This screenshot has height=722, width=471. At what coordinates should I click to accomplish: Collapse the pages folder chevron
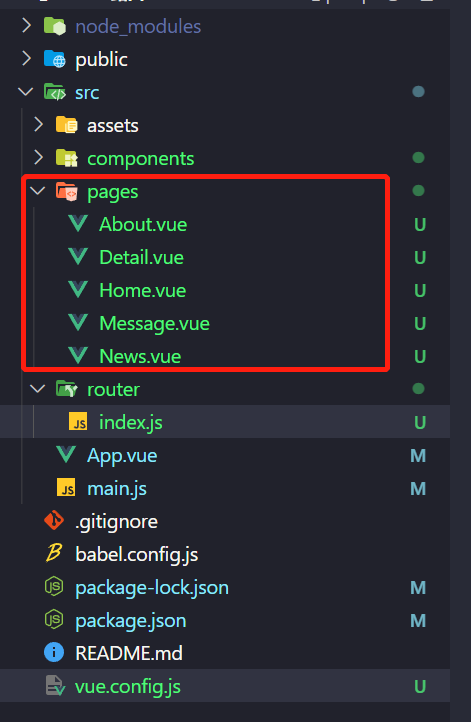(x=38, y=191)
